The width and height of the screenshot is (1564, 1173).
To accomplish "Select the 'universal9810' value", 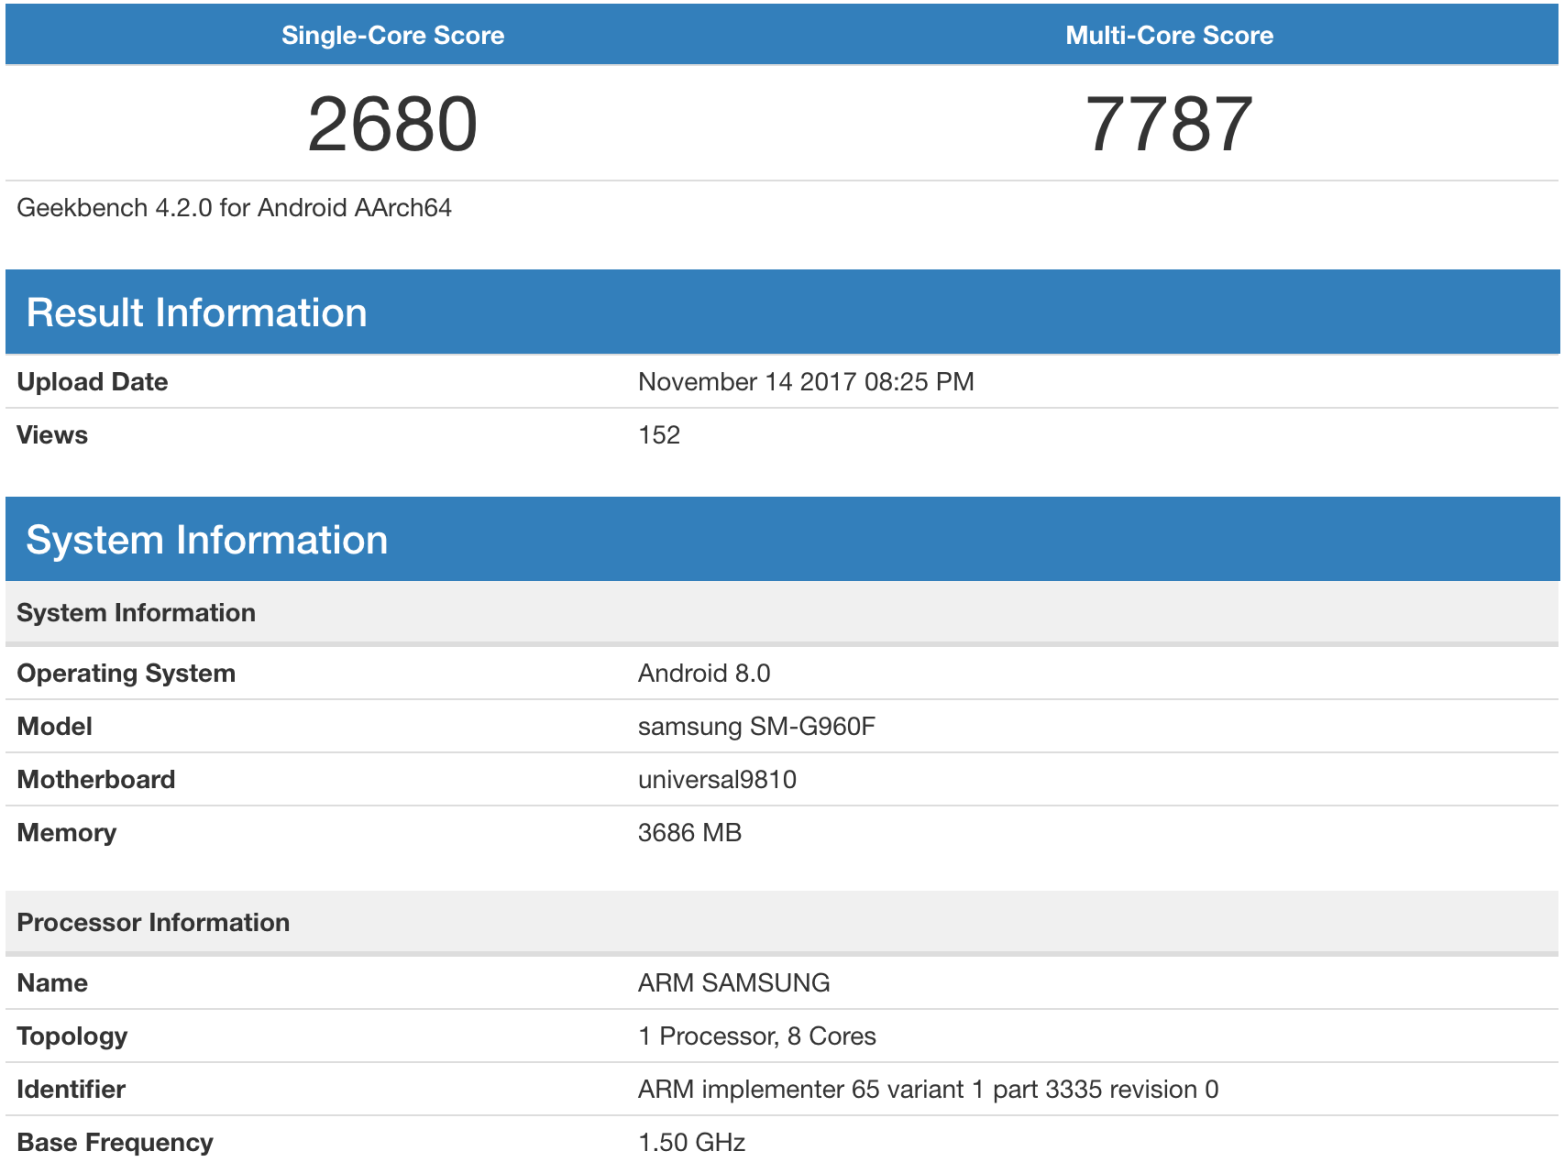I will (717, 779).
